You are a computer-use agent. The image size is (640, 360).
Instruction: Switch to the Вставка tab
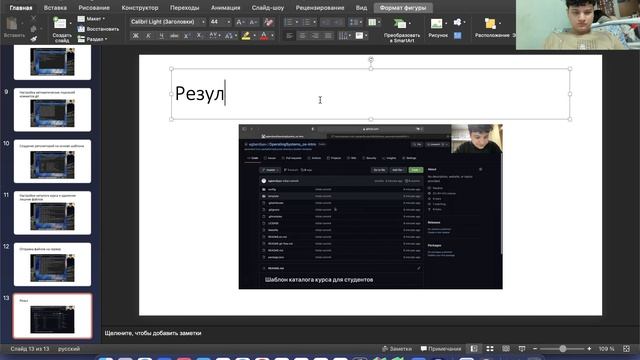tap(55, 8)
